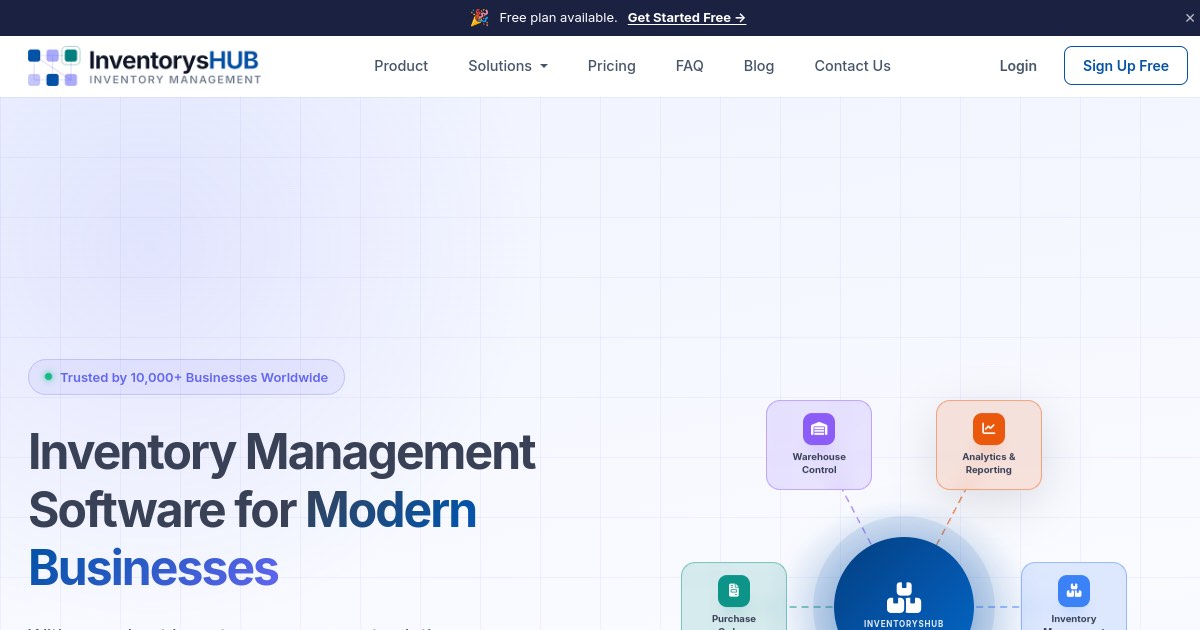The width and height of the screenshot is (1200, 630).
Task: Click the Free plan available text
Action: tap(558, 18)
